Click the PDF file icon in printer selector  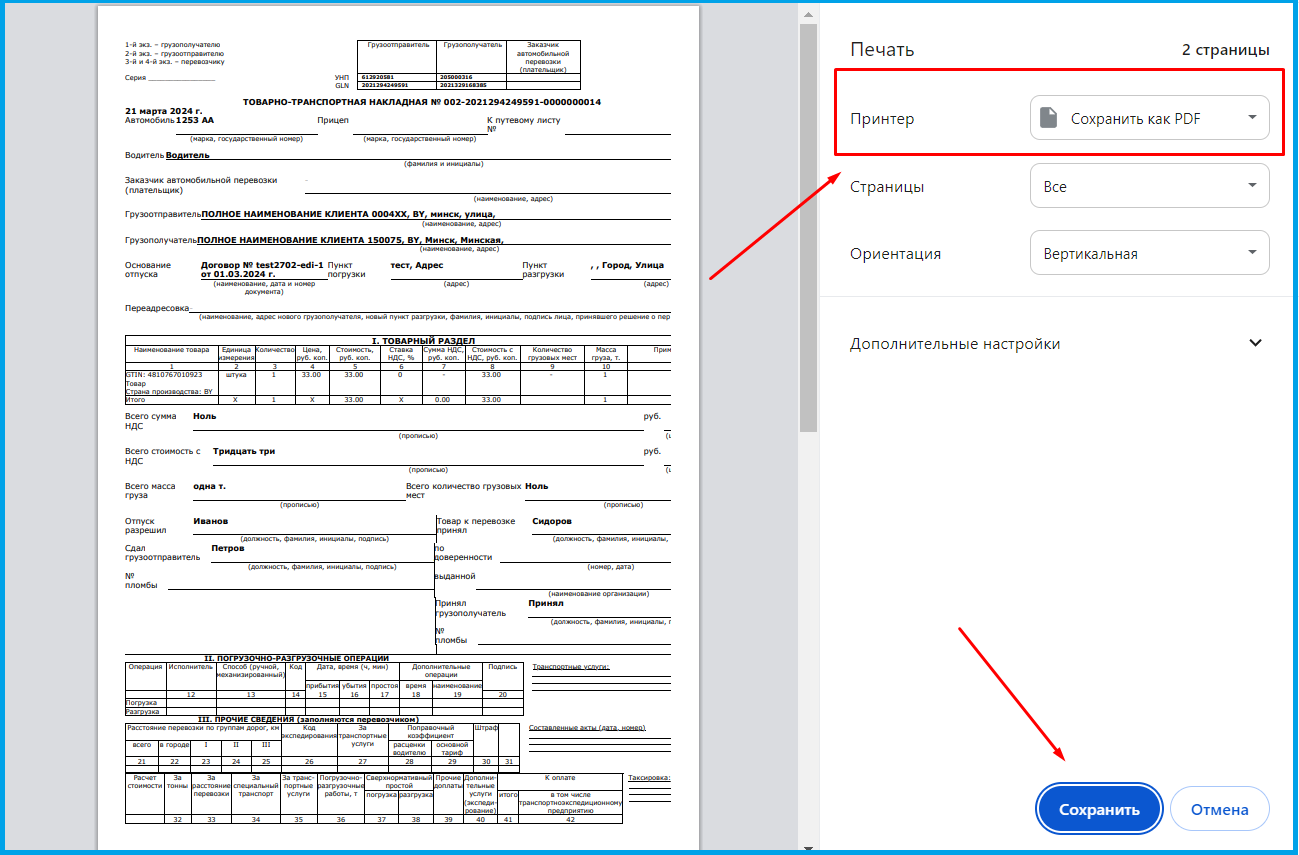1048,118
